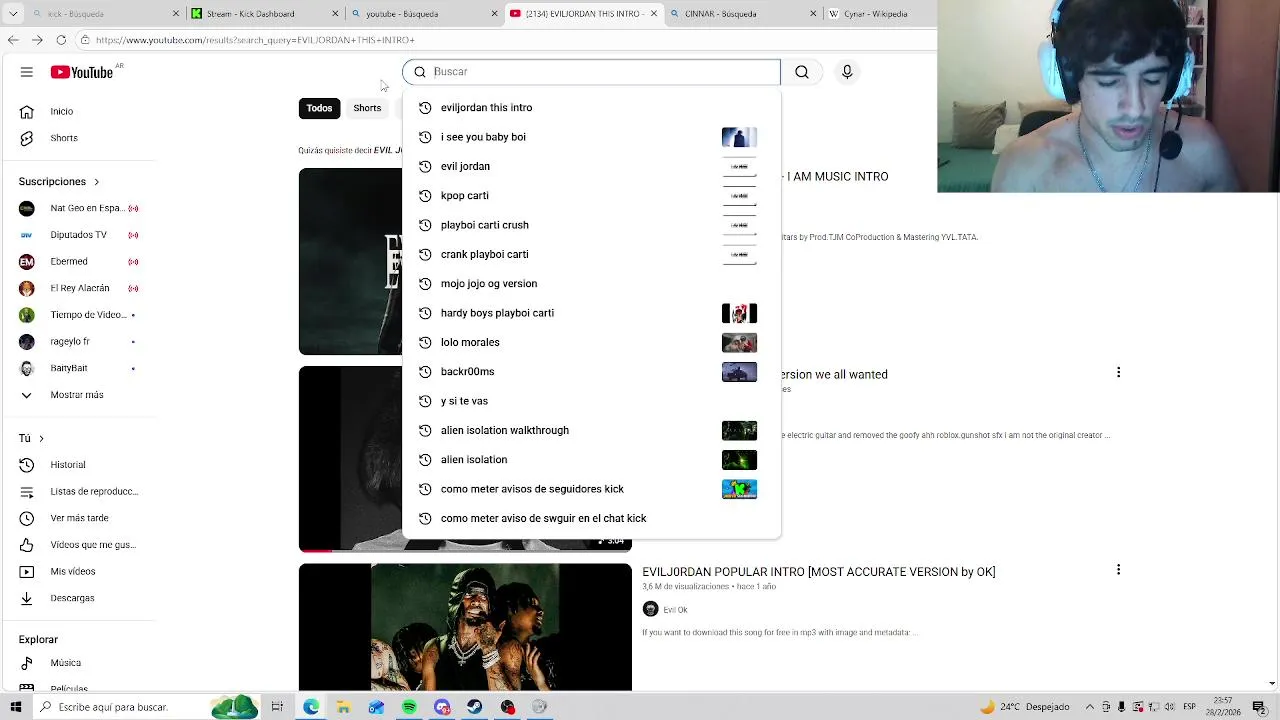Open EVILJ0RDAN POPULAR INTRO video title
Image resolution: width=1280 pixels, height=720 pixels.
[818, 572]
